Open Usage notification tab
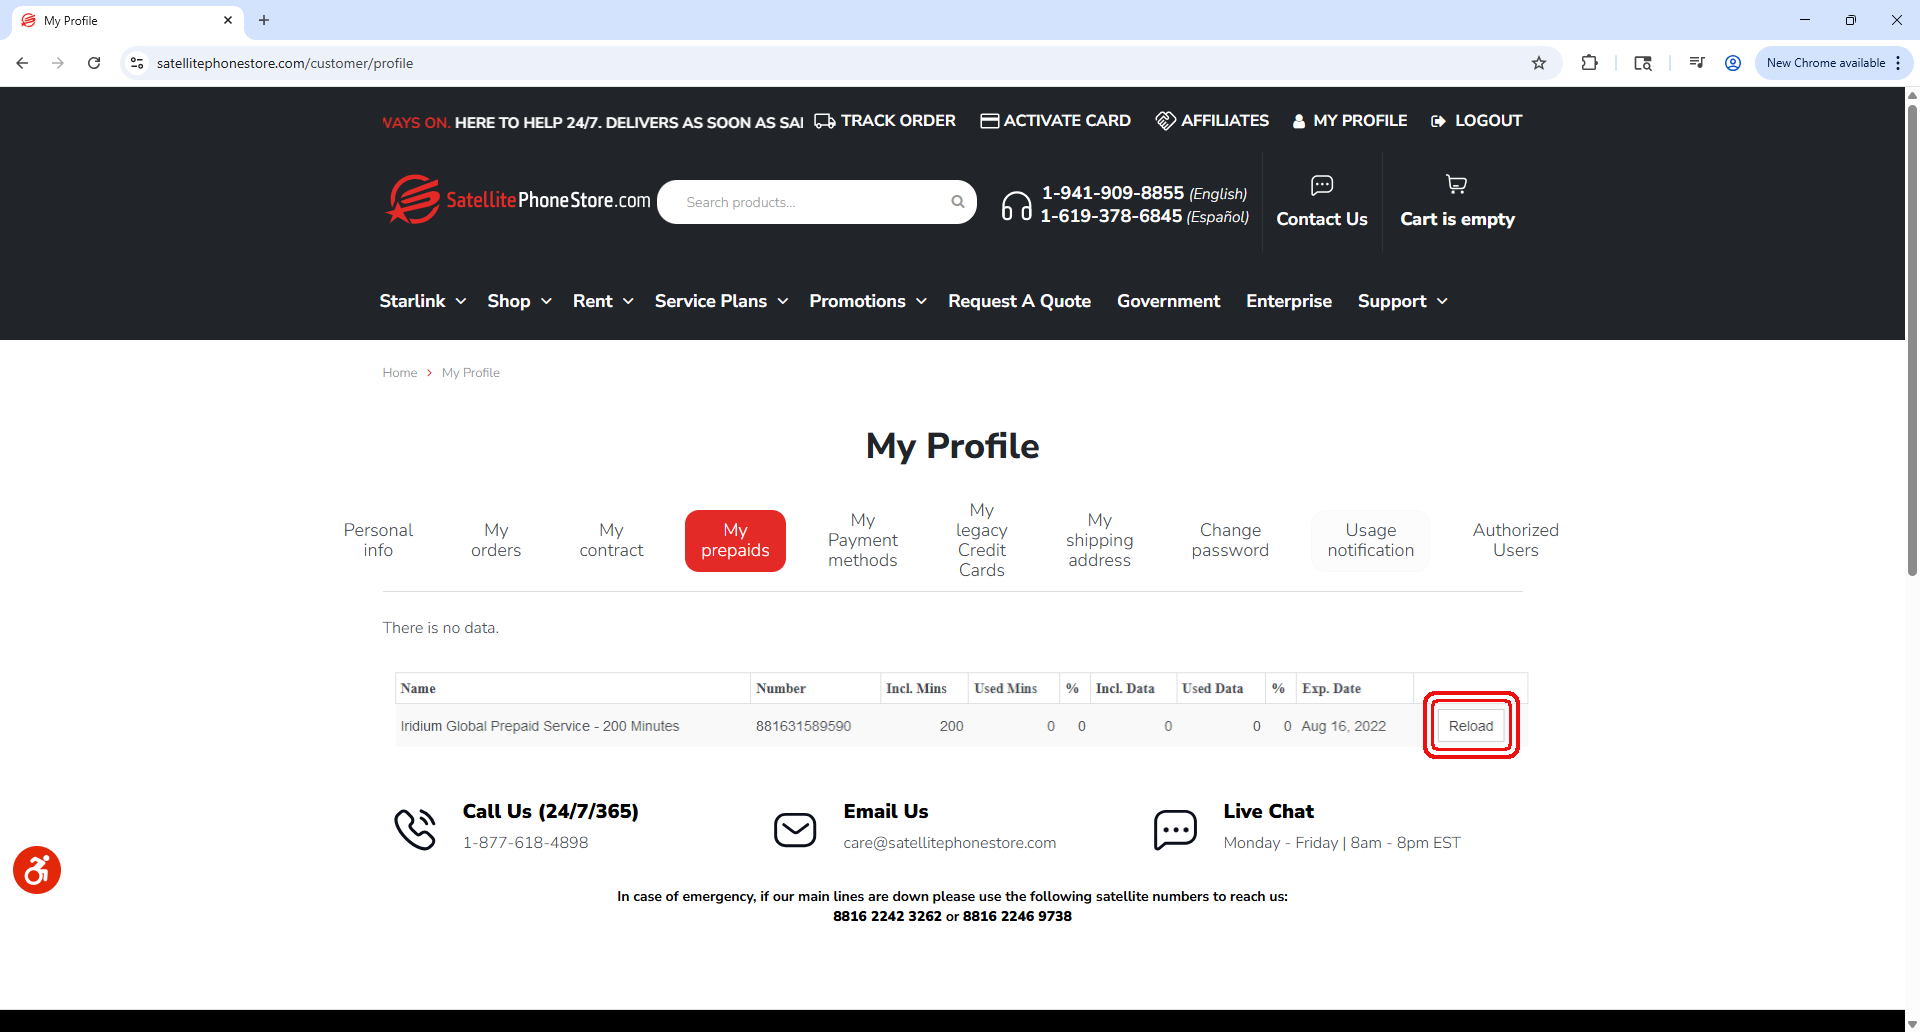This screenshot has height=1032, width=1920. pyautogui.click(x=1370, y=540)
